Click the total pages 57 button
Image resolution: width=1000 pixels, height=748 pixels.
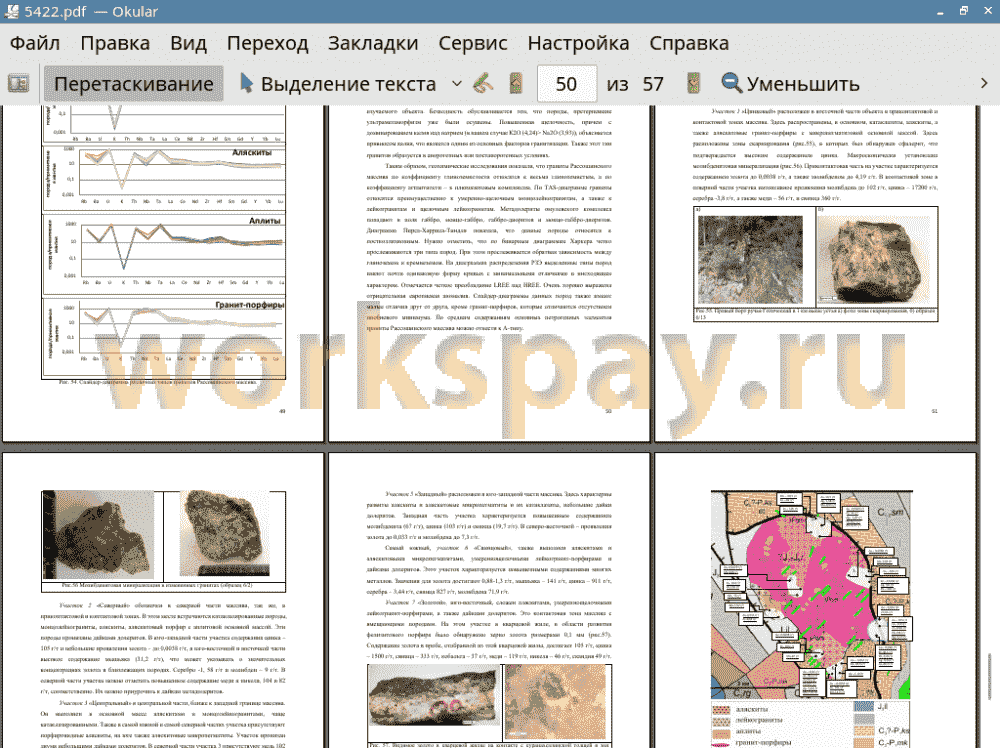tap(652, 84)
